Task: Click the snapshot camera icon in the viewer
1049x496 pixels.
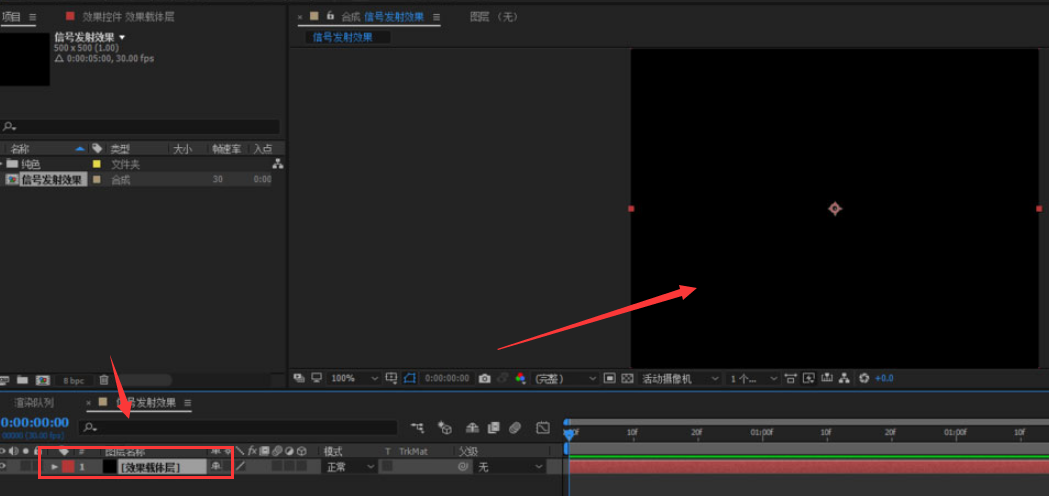Action: pos(484,379)
